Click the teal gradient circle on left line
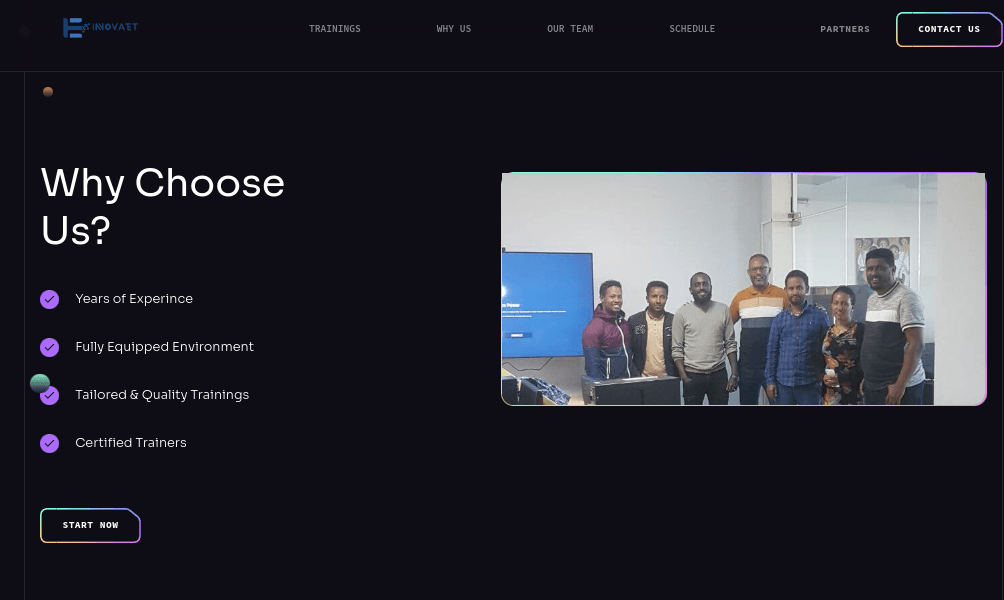Image resolution: width=1004 pixels, height=600 pixels. [x=39, y=382]
